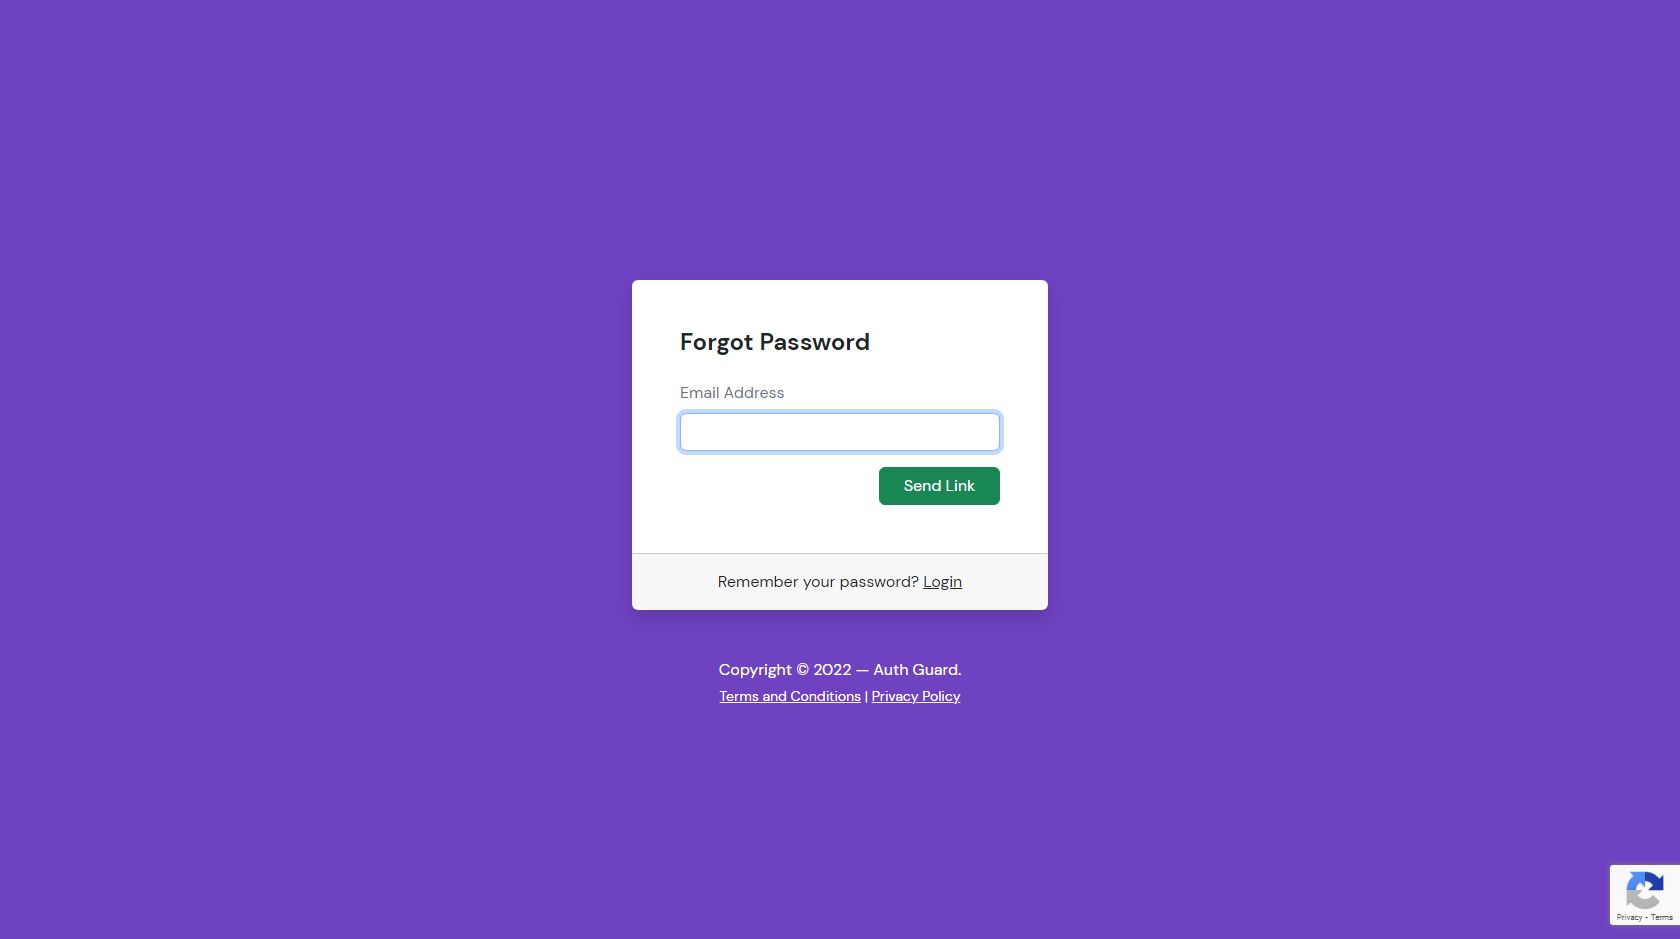
Task: Click the word 'Policy' in footer link
Action: click(x=941, y=696)
